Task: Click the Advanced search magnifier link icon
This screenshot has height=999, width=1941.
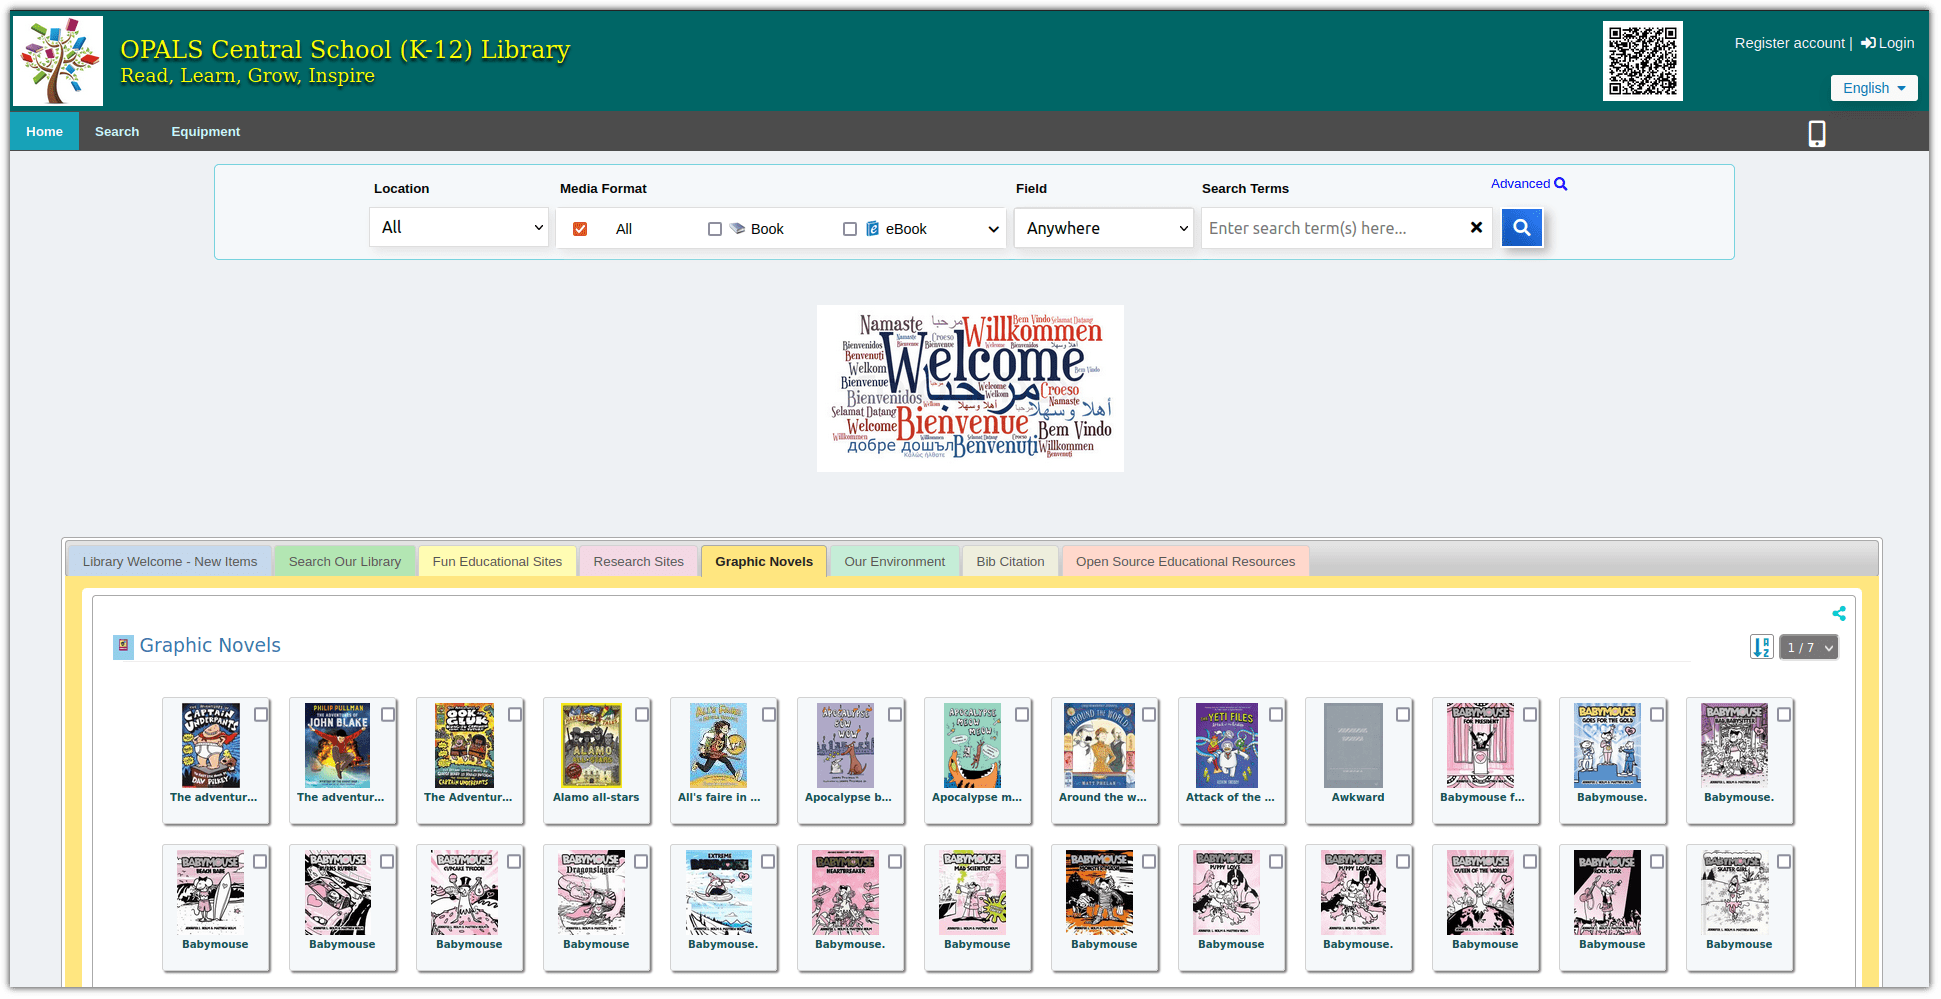Action: click(1559, 183)
